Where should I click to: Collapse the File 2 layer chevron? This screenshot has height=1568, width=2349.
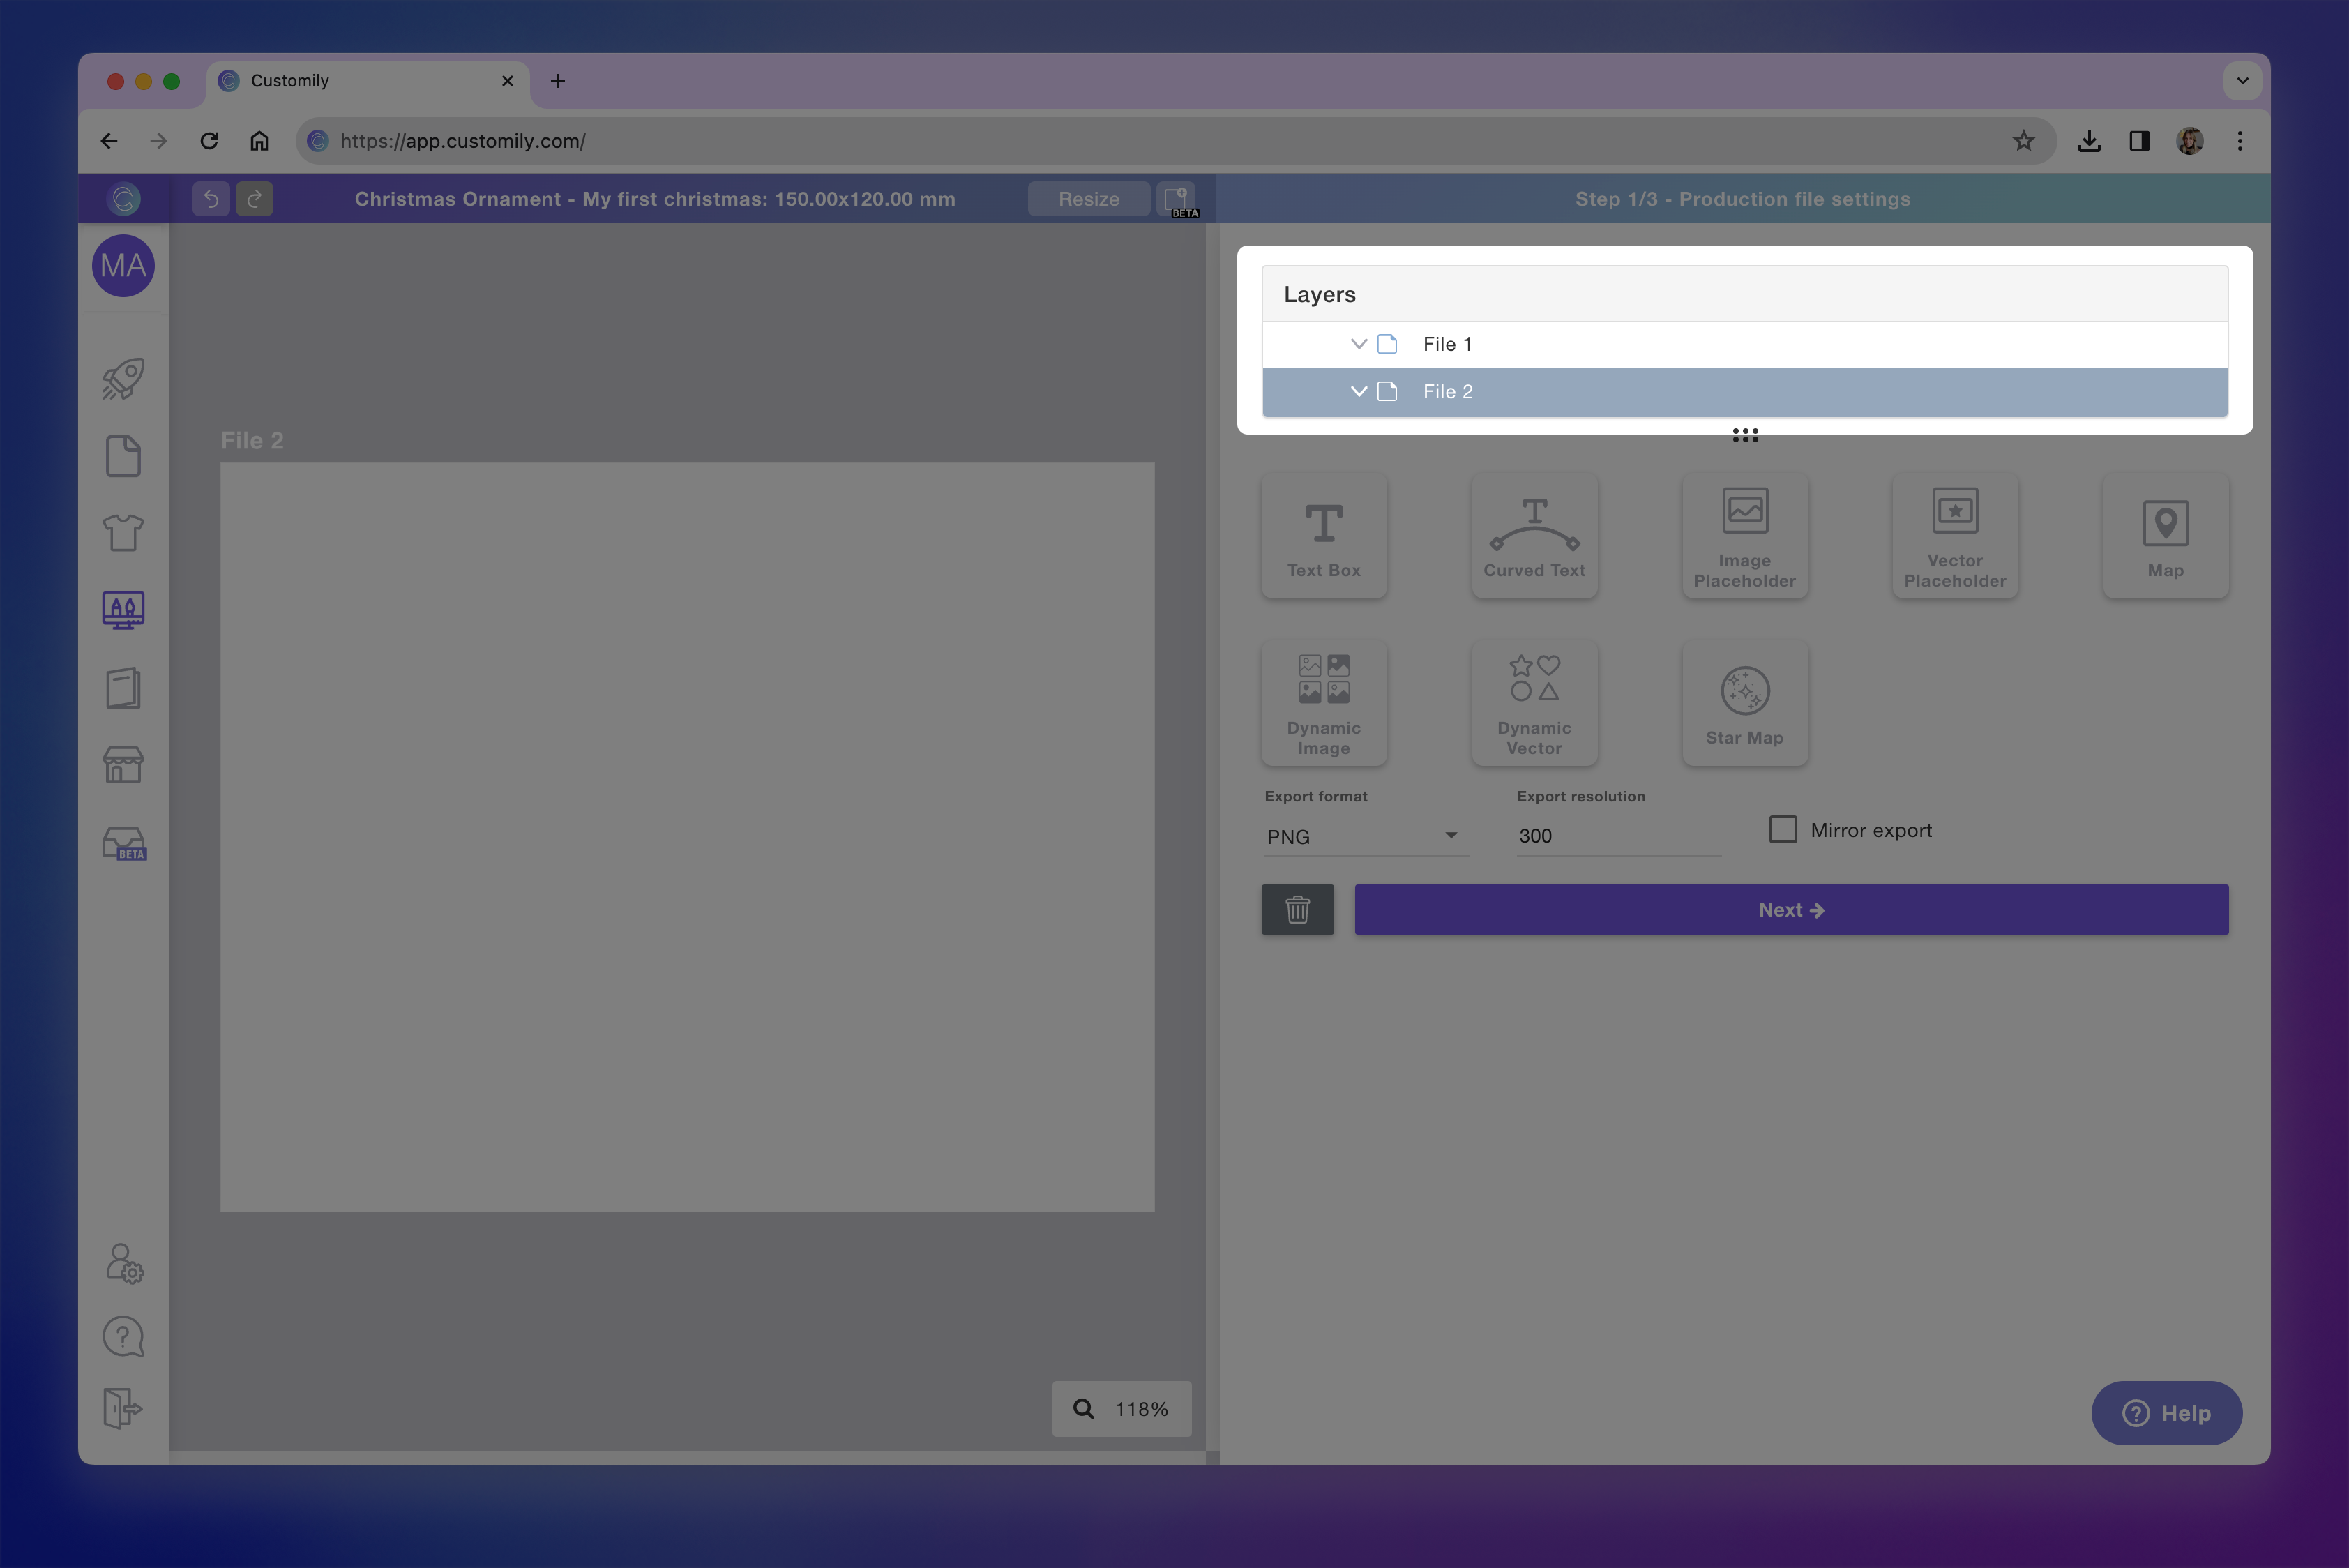1358,392
